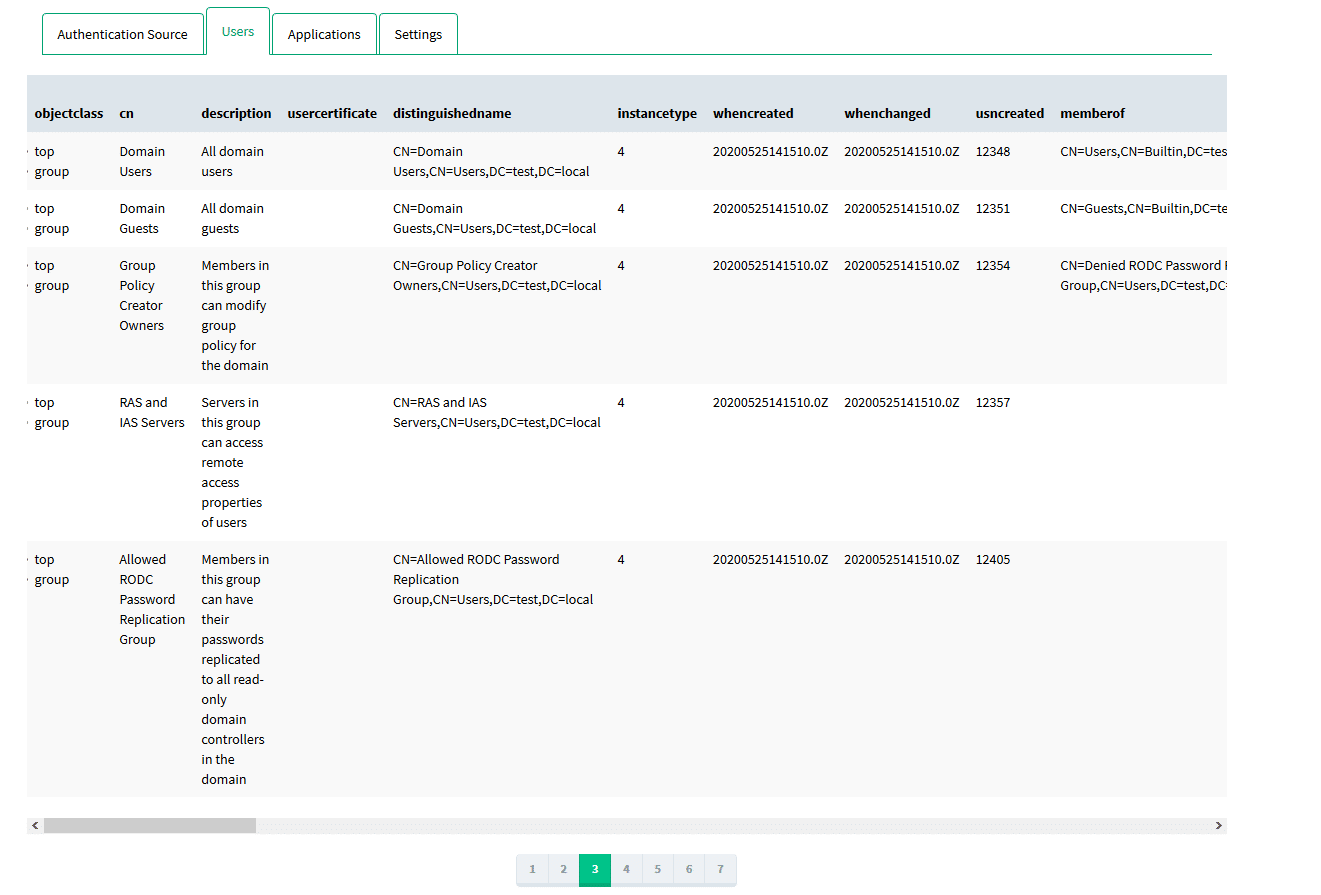Screen dimensions: 1321x895
Task: Click the left scroll arrow of table
Action: point(35,826)
